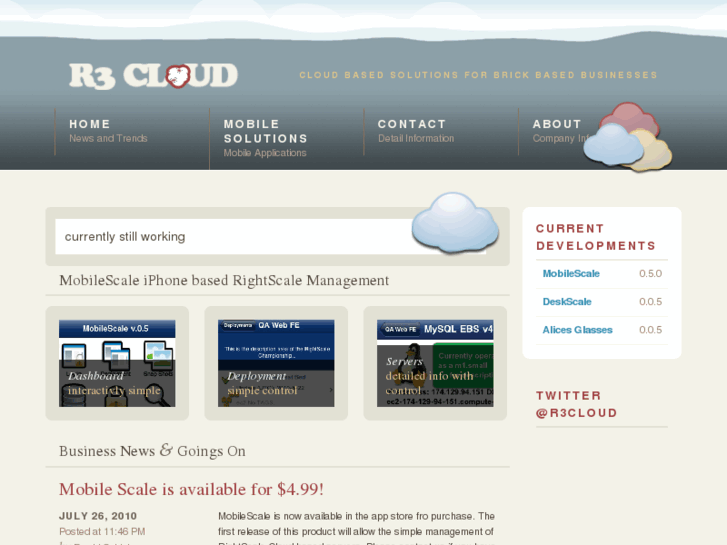
Task: Click the three-cloud graphic in the navigation bar
Action: (x=628, y=137)
